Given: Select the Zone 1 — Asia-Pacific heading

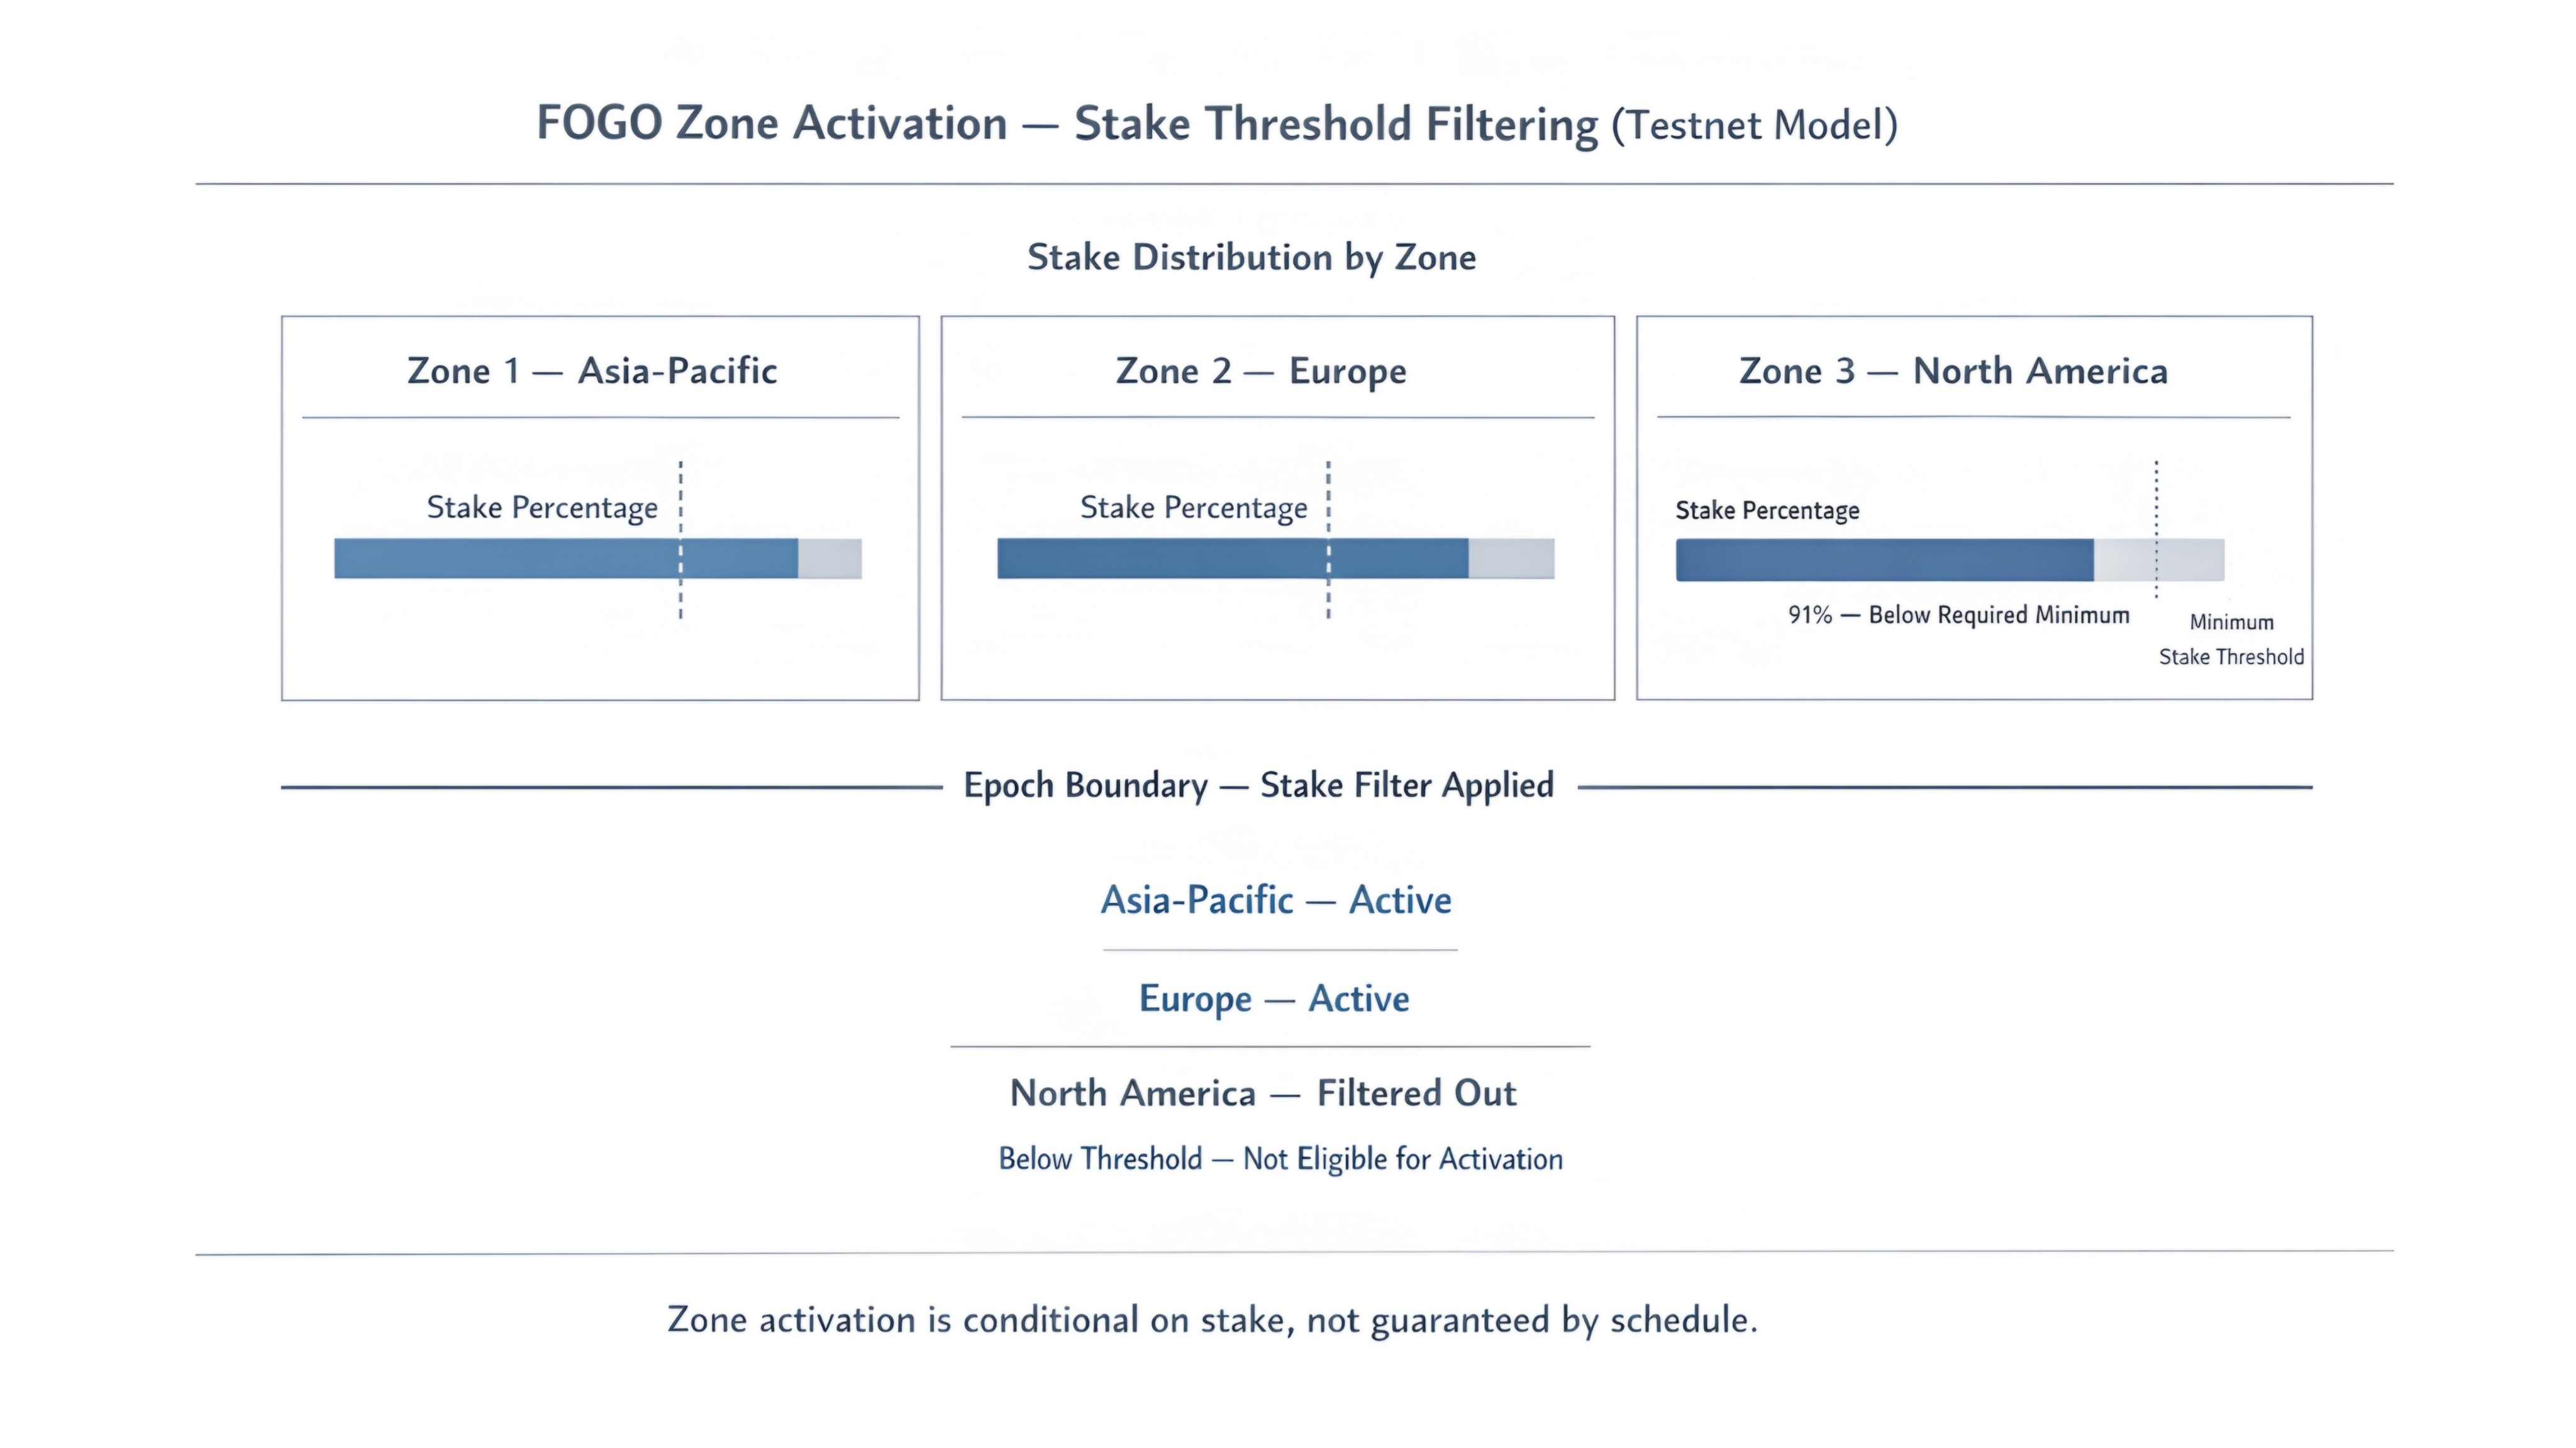Looking at the screenshot, I should pos(592,371).
